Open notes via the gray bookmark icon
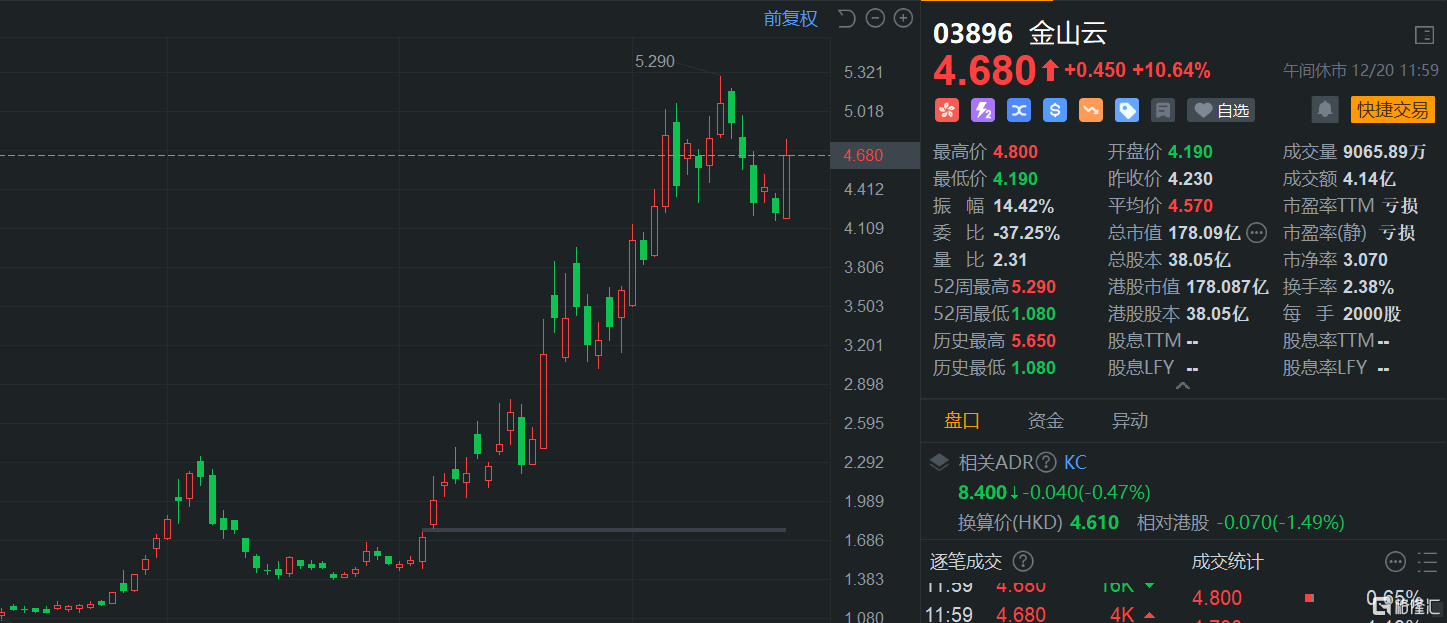The width and height of the screenshot is (1447, 623). point(1162,110)
